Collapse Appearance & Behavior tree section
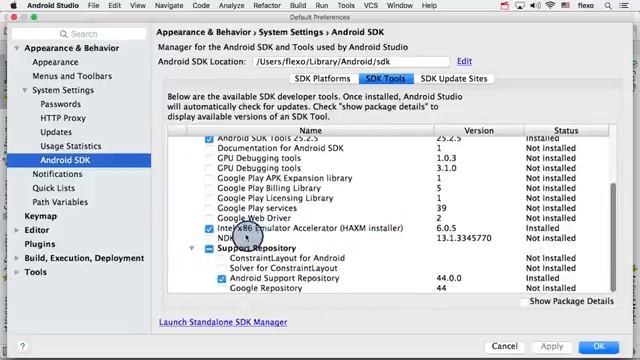 (x=17, y=48)
